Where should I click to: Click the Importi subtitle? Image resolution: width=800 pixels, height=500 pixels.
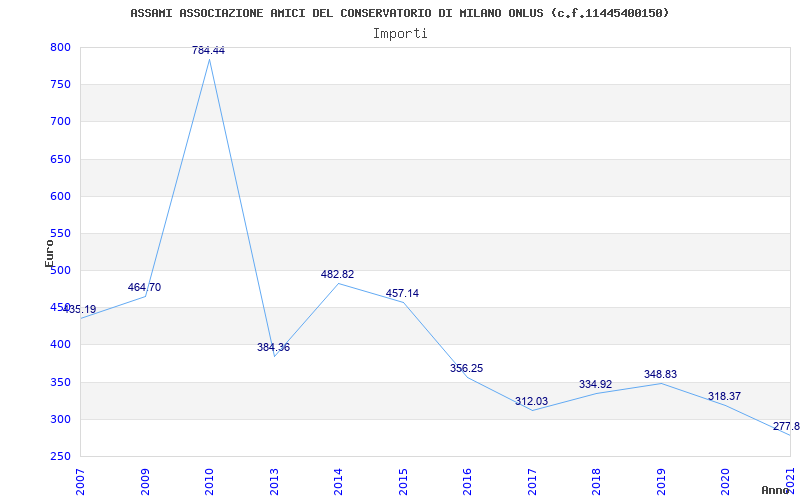(x=400, y=34)
